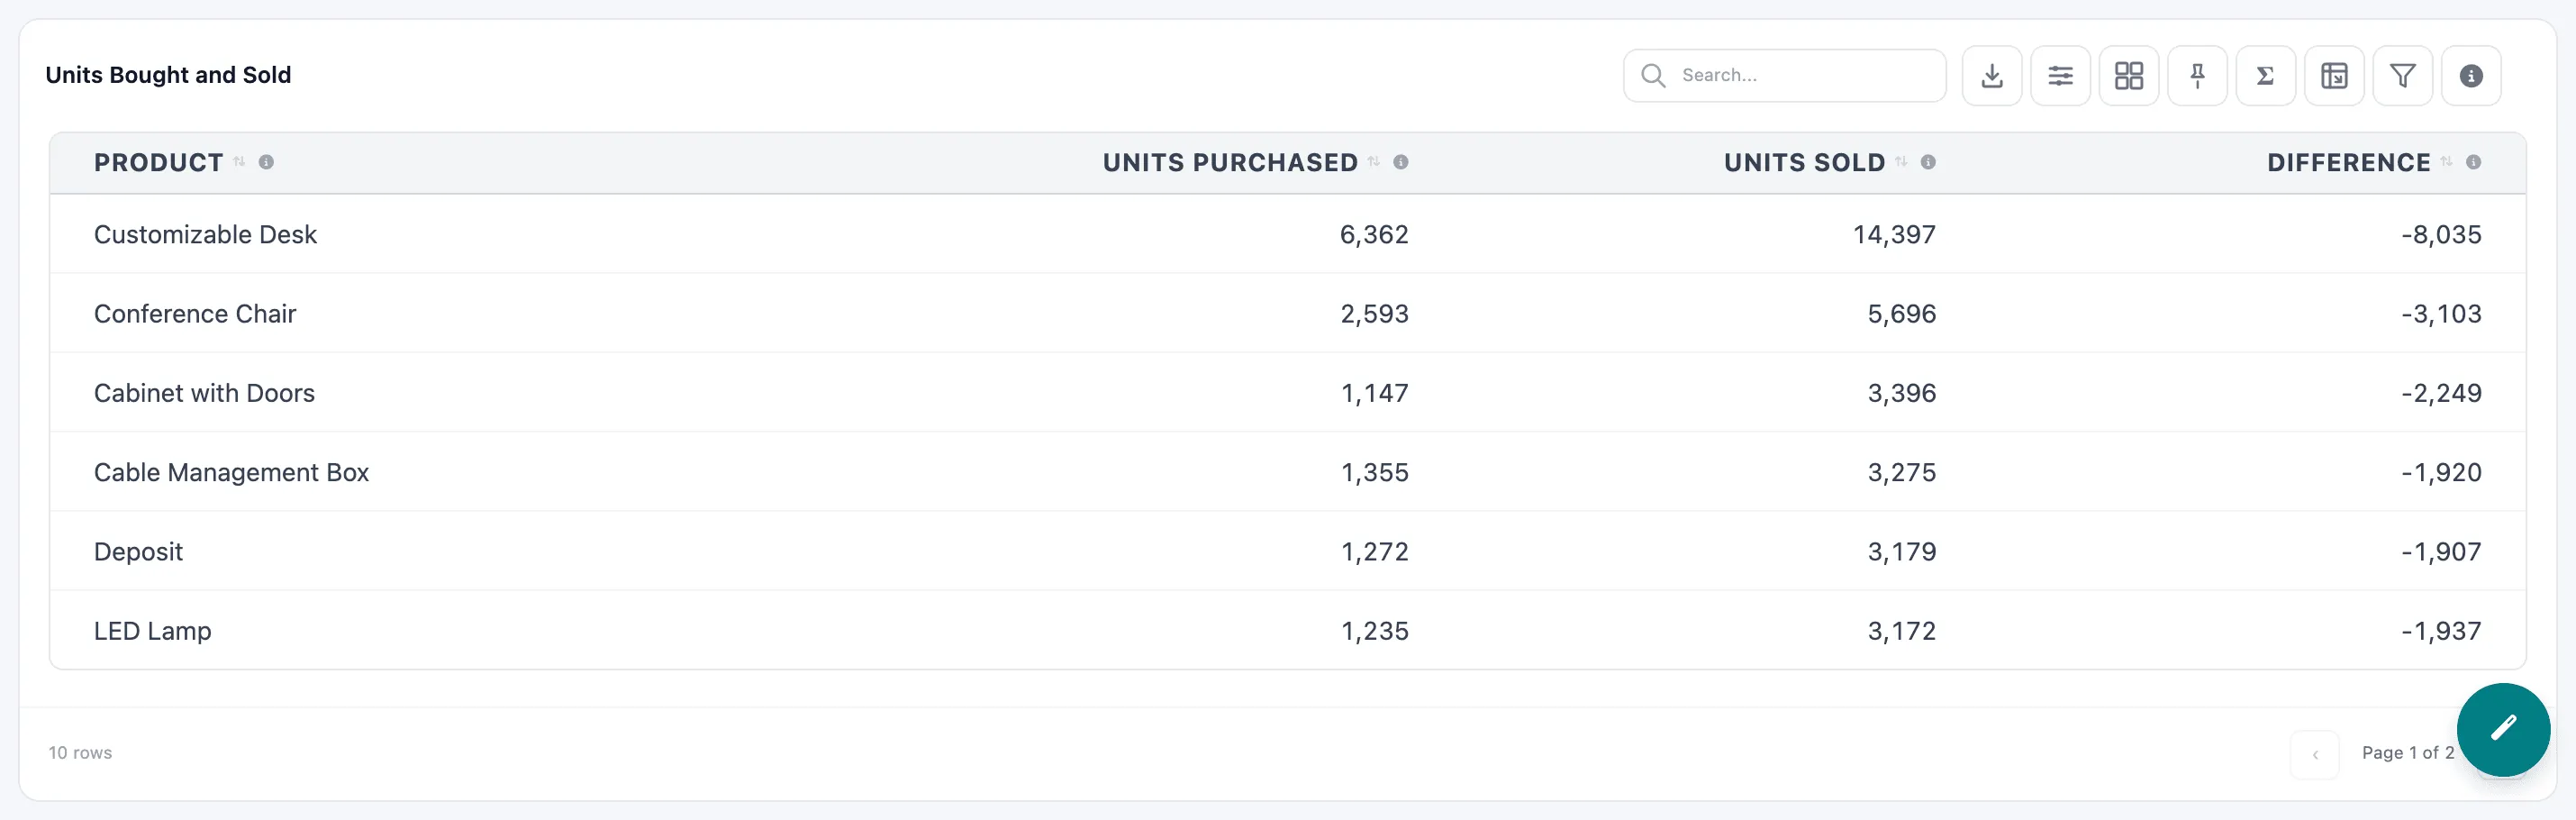
Task: Sort by Product column arrows
Action: pos(239,162)
